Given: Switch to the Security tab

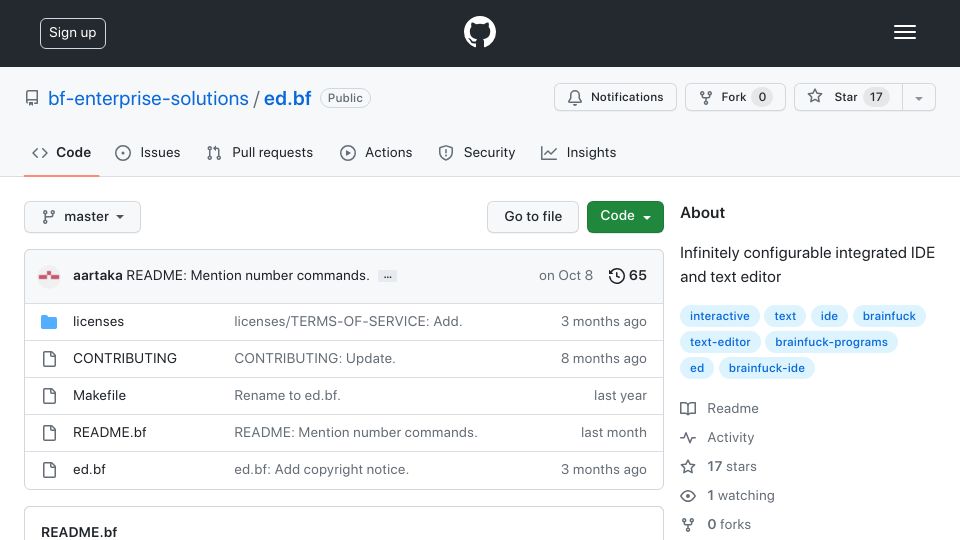Looking at the screenshot, I should (476, 152).
